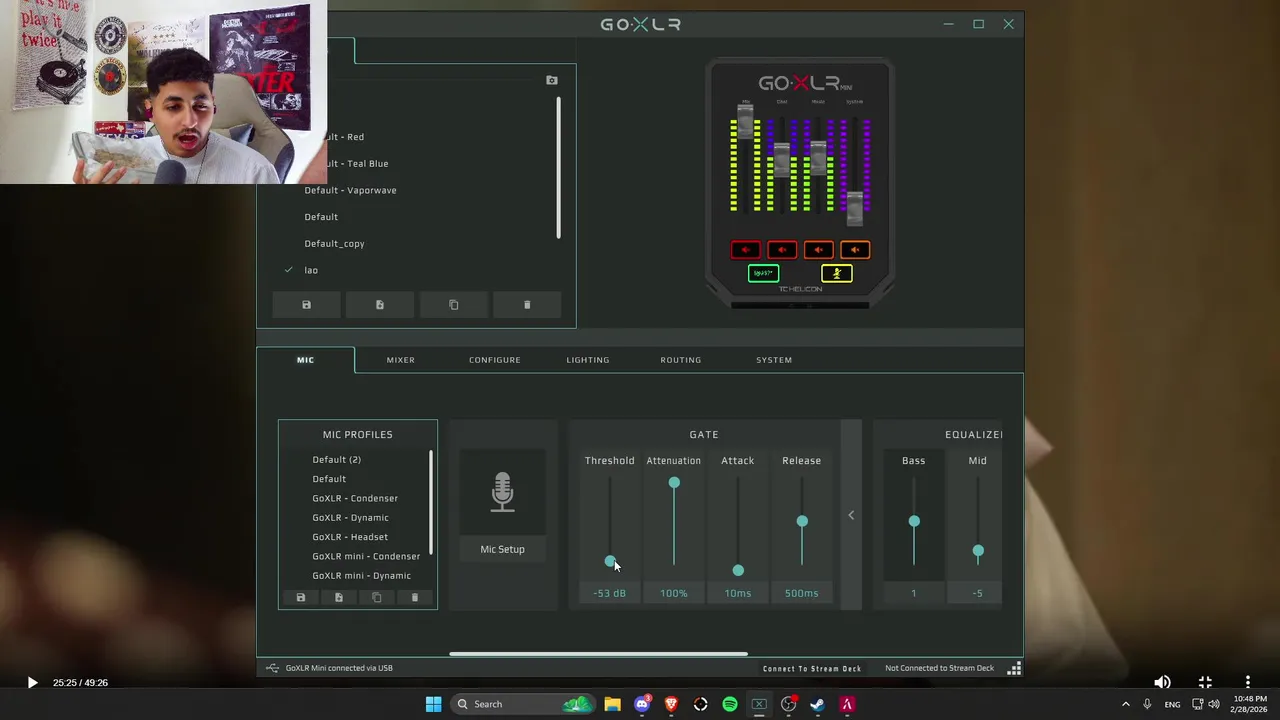Screen dimensions: 1280x720
Task: Click the Equalizer Mid slider handle
Action: coord(978,551)
